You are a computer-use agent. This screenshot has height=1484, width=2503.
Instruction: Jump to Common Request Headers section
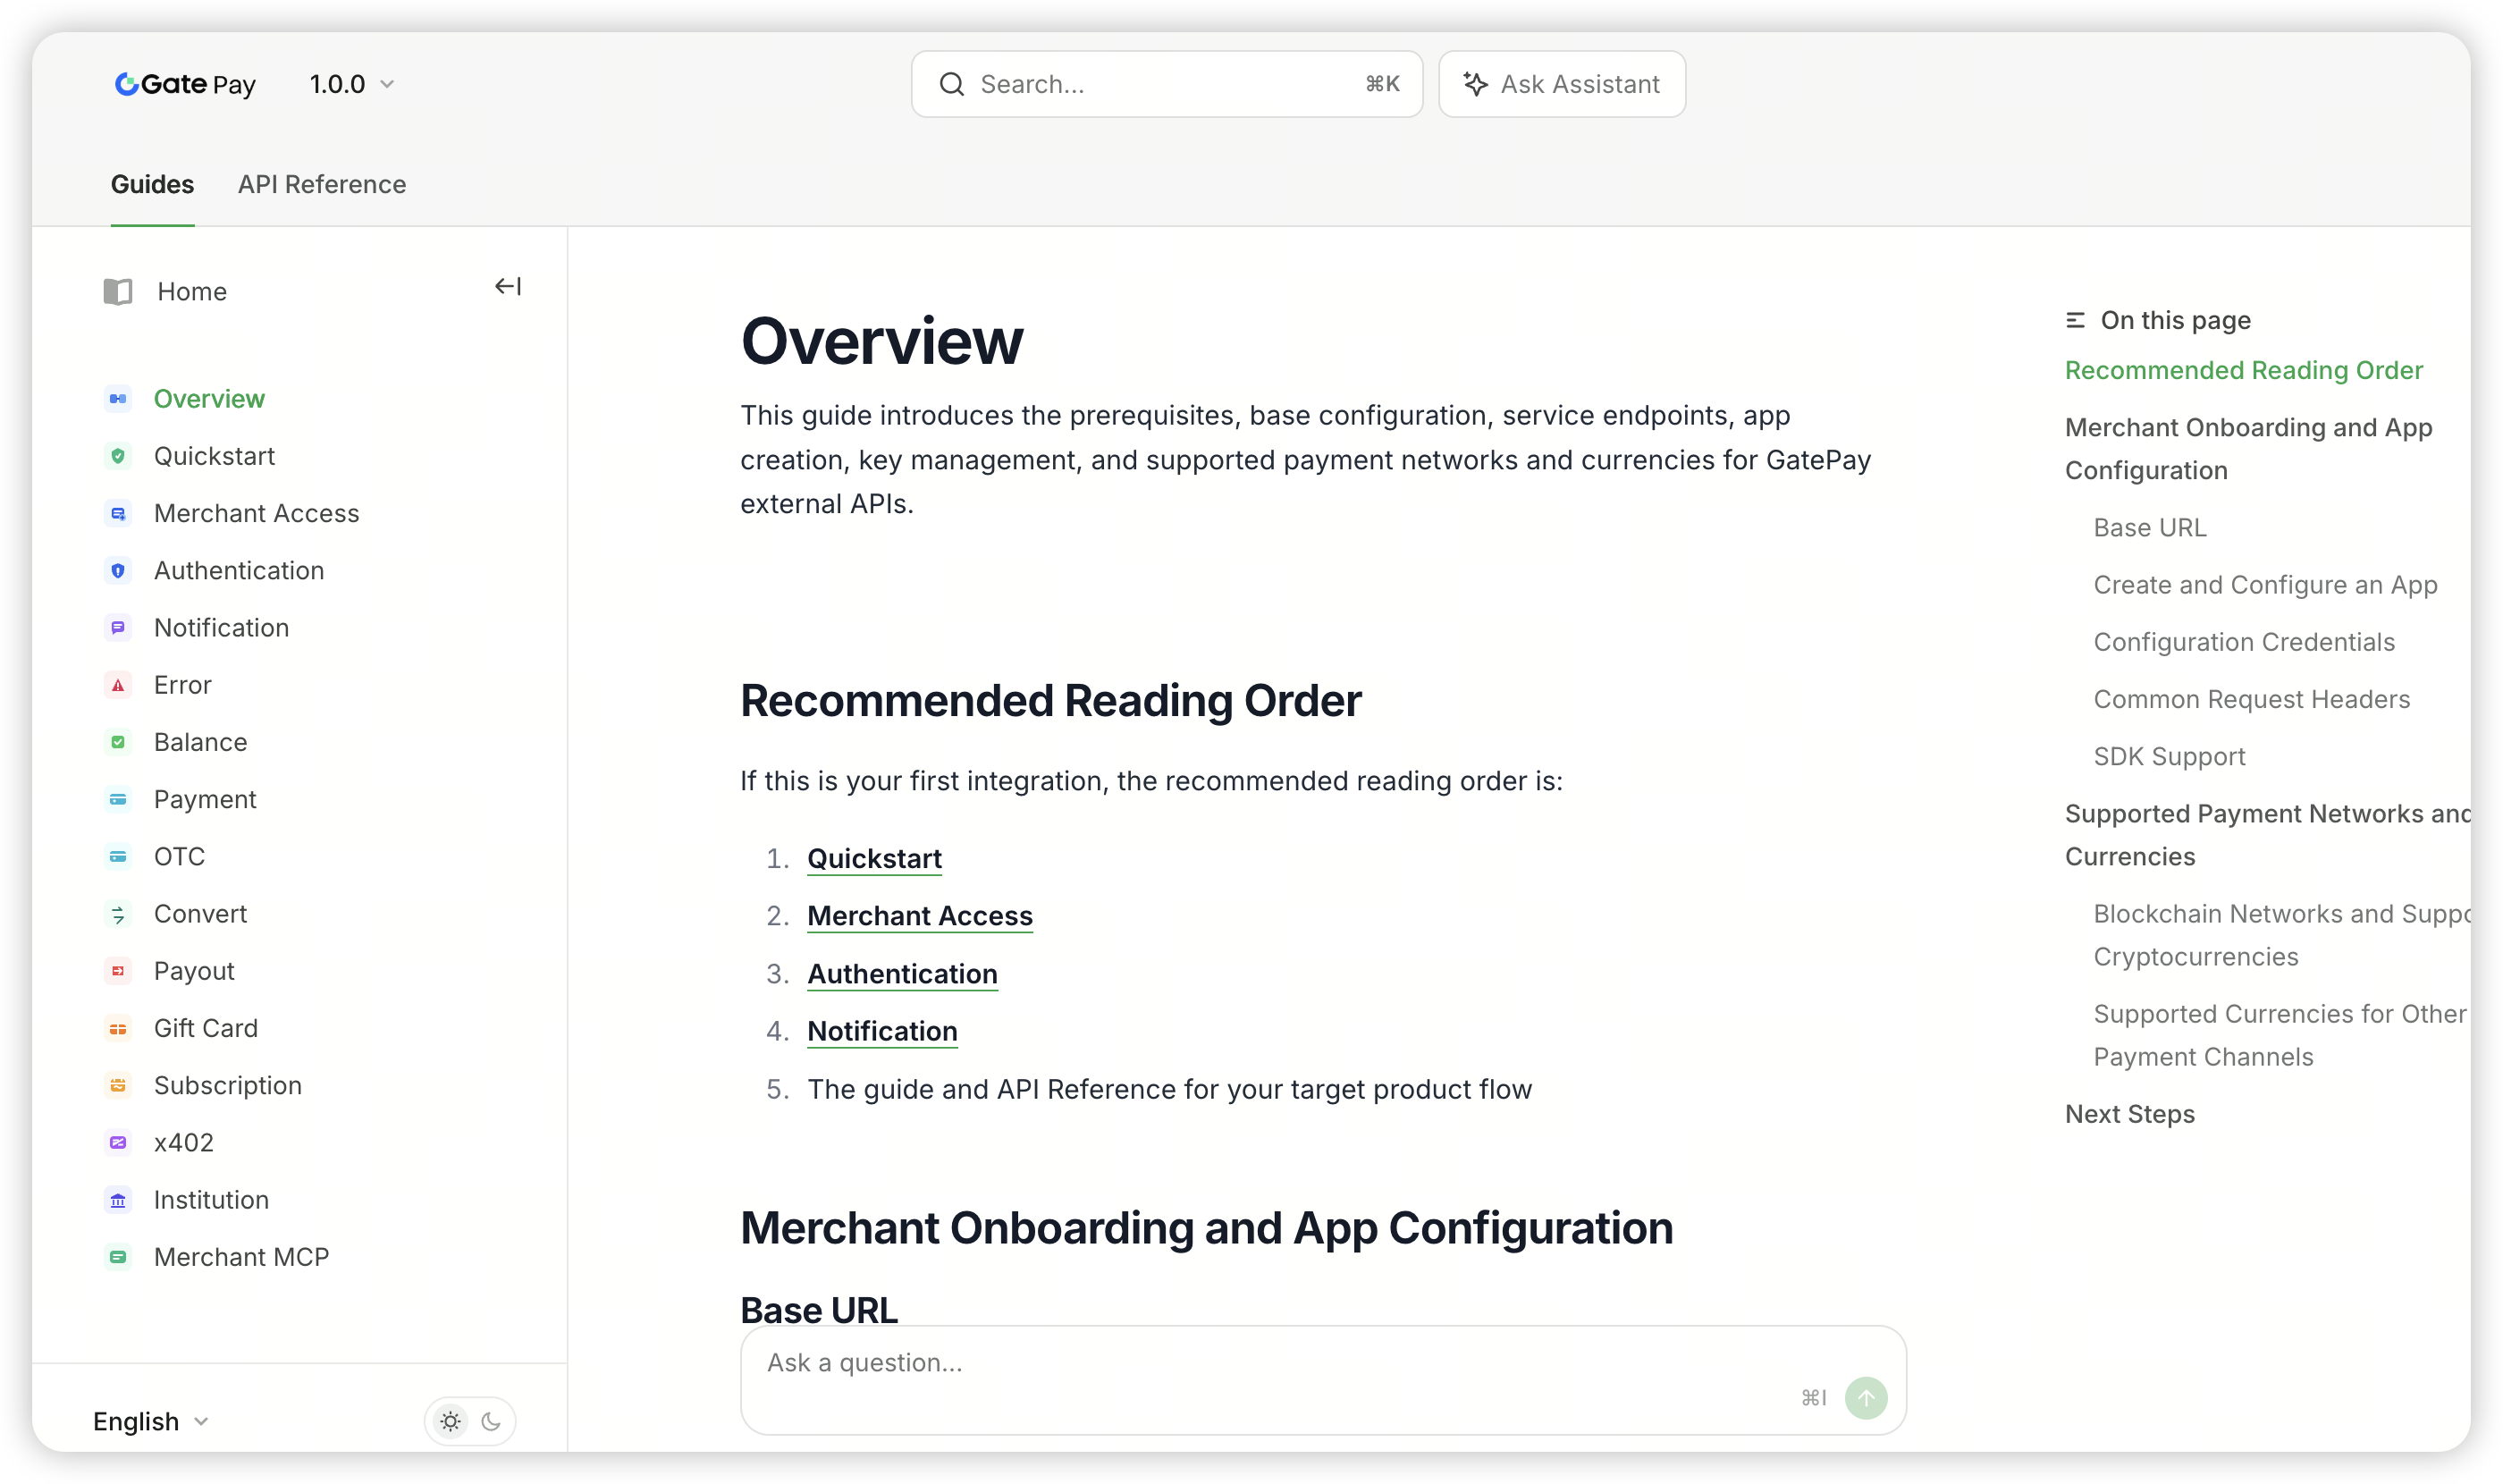point(2252,699)
